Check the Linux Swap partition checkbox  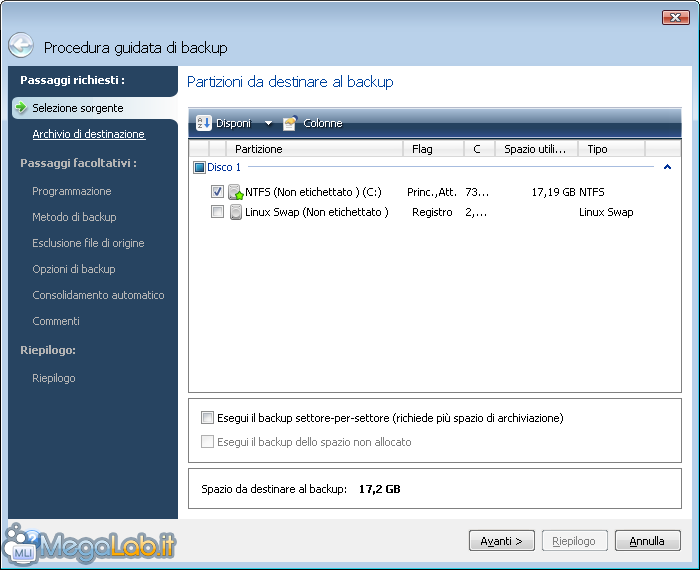pos(217,212)
